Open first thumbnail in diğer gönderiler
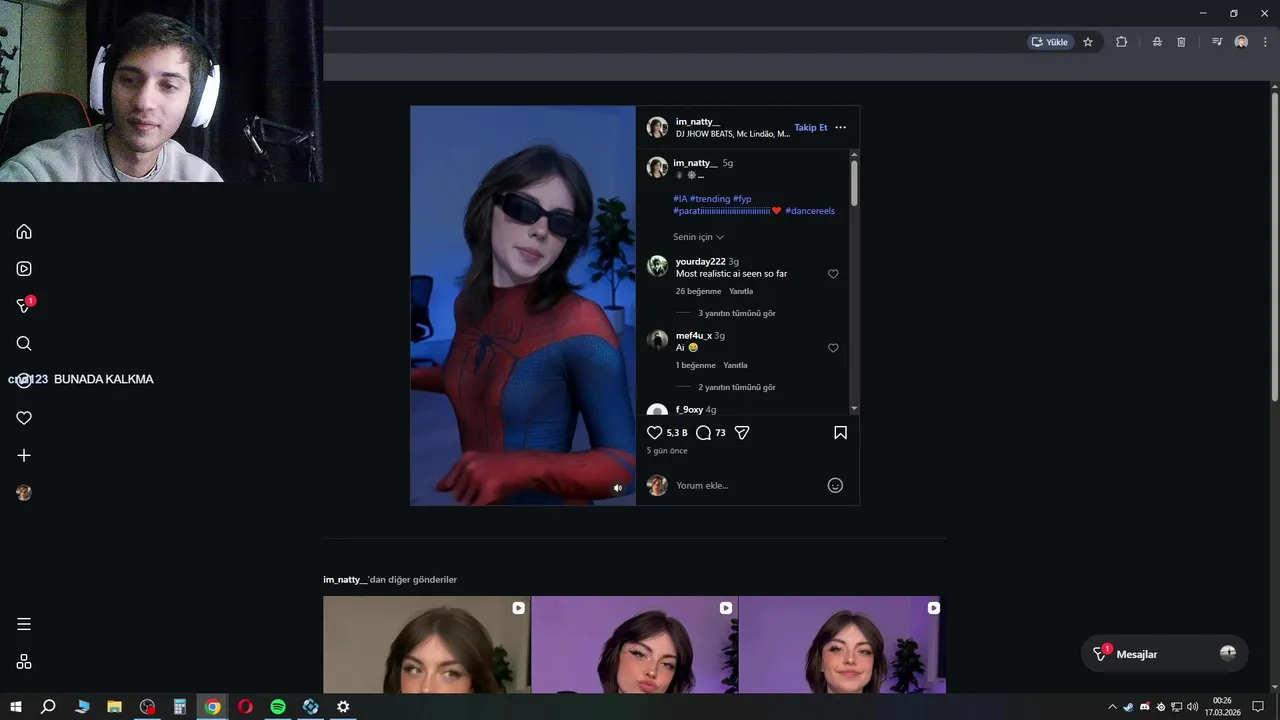1280x720 pixels. pos(427,645)
